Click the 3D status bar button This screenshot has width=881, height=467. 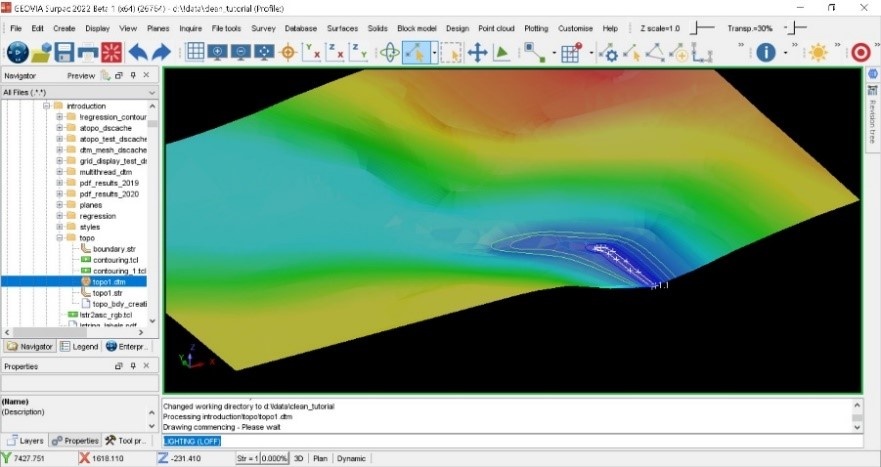click(298, 459)
